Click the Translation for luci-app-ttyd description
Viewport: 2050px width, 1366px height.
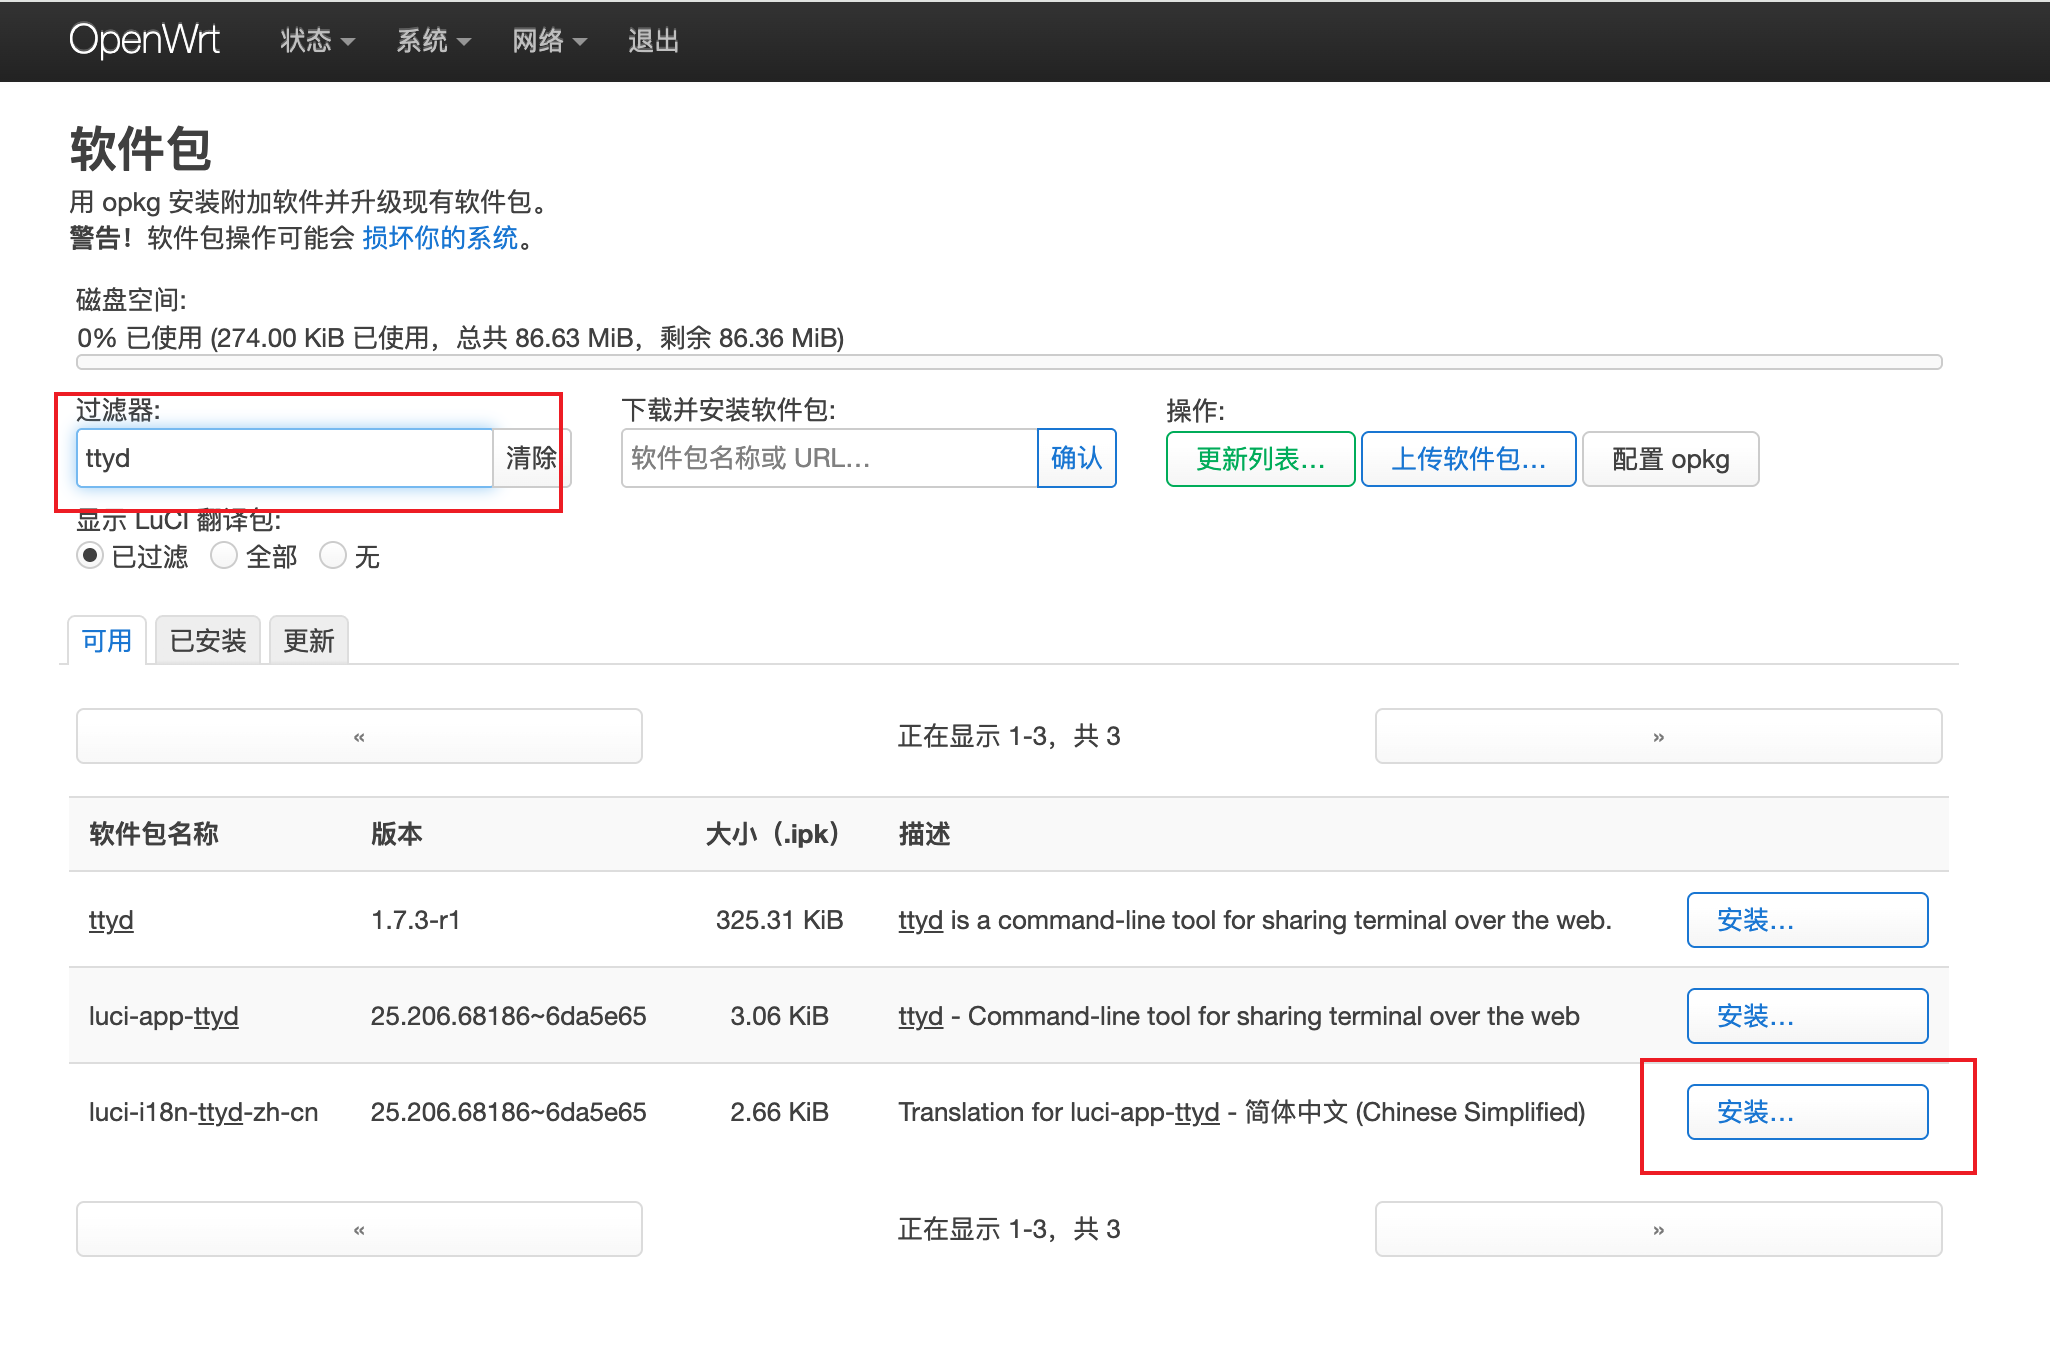1241,1112
